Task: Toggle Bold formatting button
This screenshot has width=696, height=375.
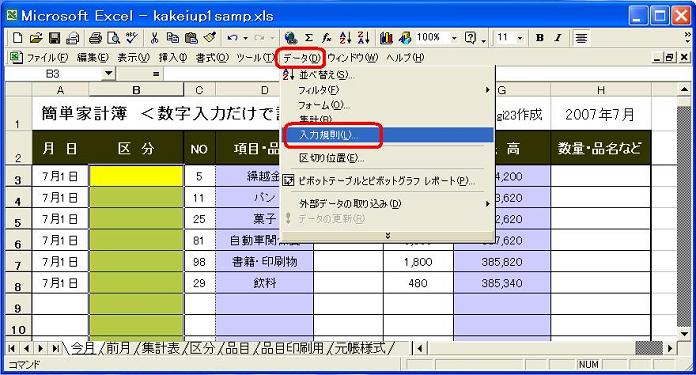Action: point(540,38)
